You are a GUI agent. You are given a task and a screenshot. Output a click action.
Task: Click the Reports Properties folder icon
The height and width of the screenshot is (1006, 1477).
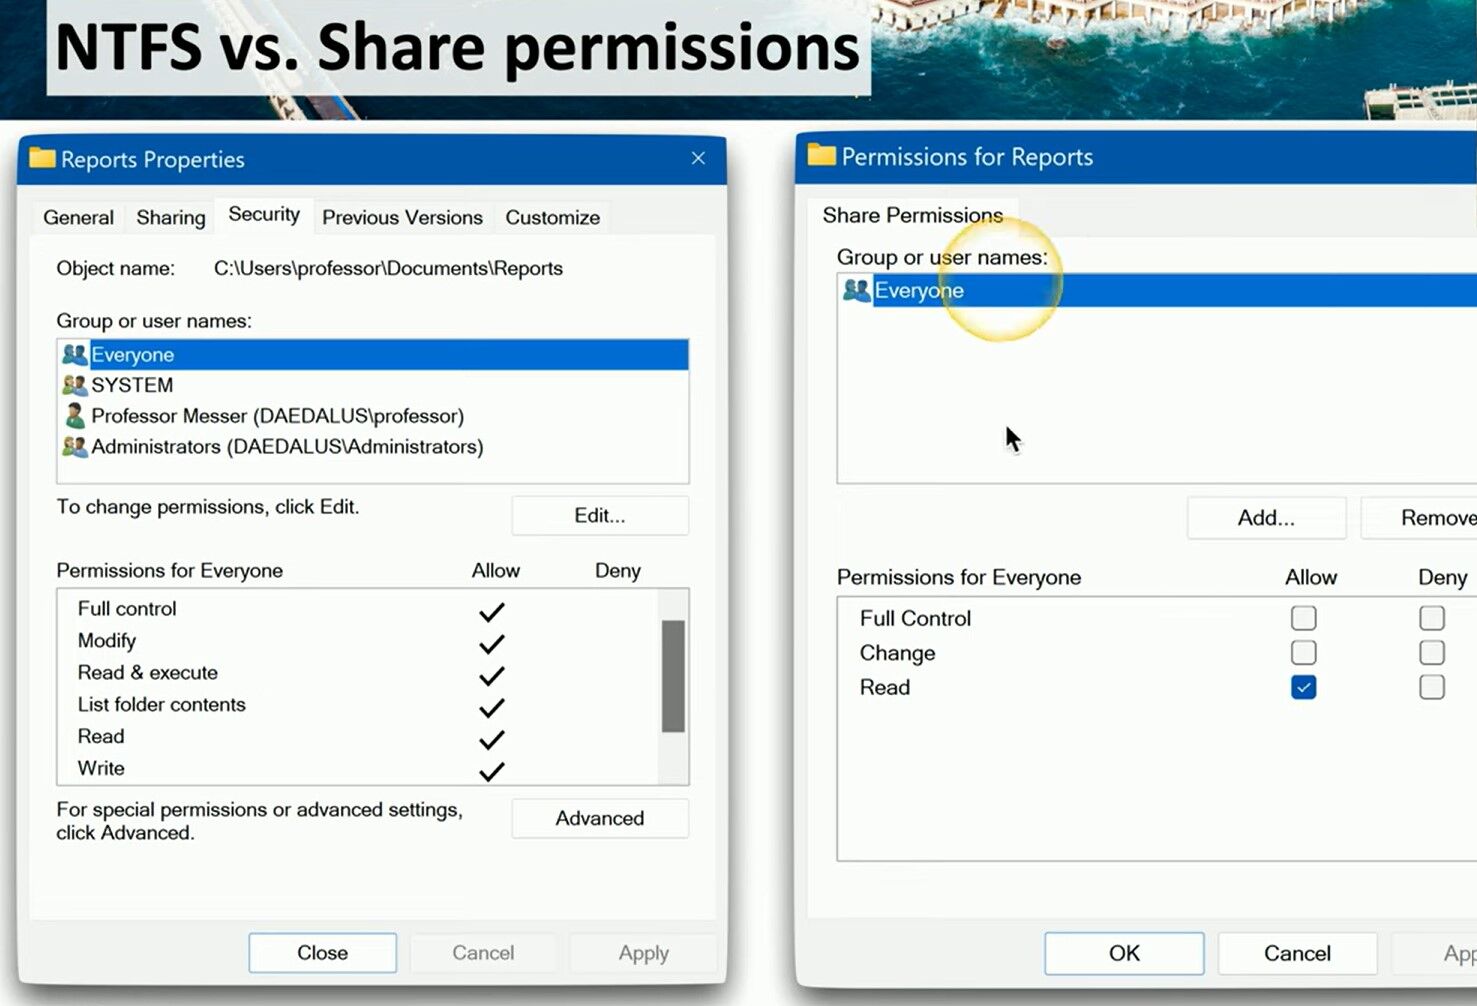(42, 159)
